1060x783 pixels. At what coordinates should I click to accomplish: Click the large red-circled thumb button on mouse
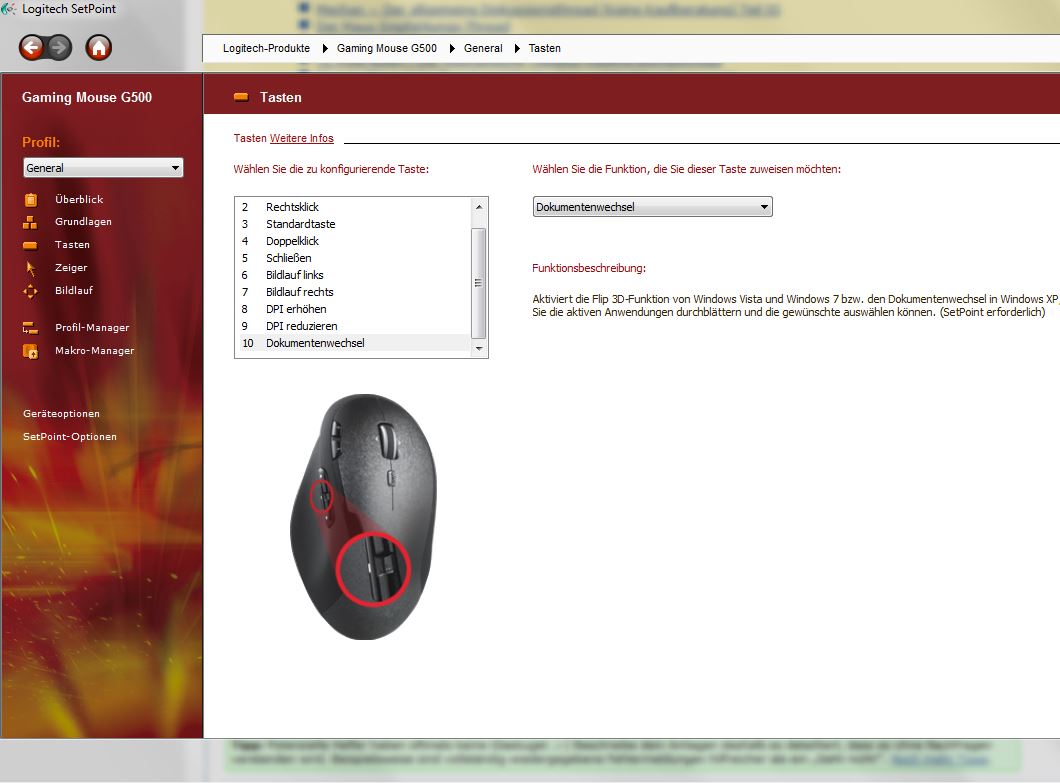coord(373,567)
